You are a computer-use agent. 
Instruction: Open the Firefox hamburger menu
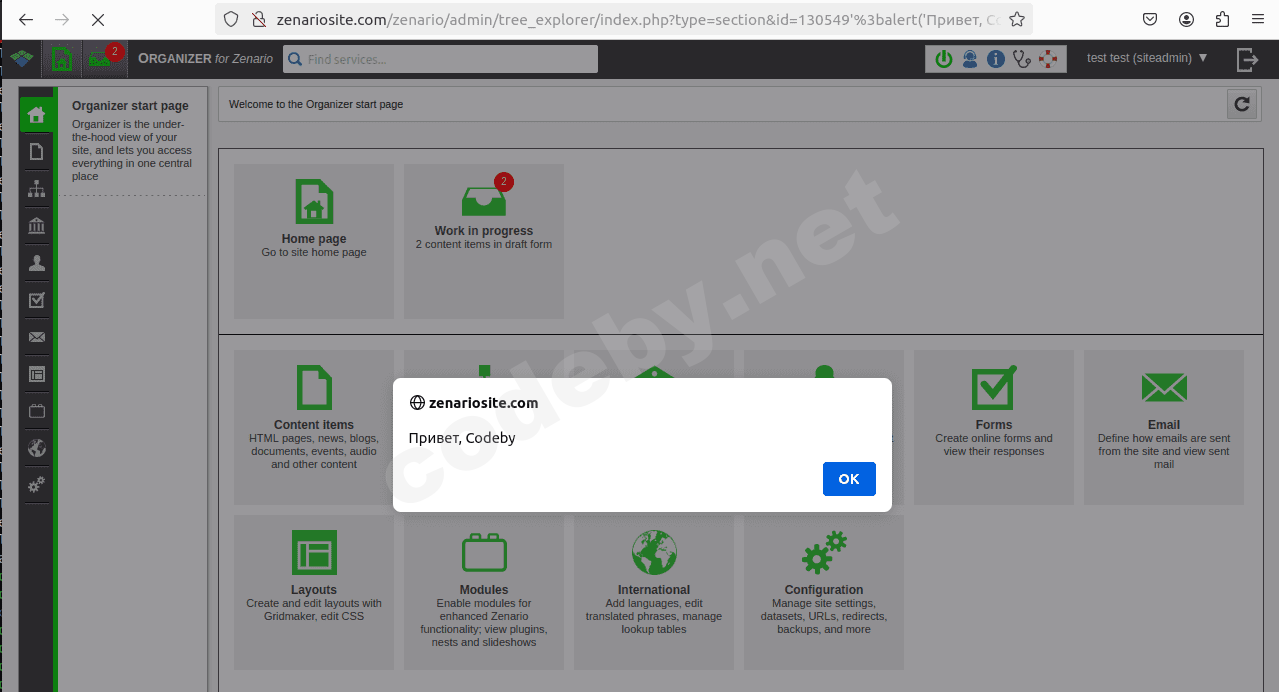1258,19
